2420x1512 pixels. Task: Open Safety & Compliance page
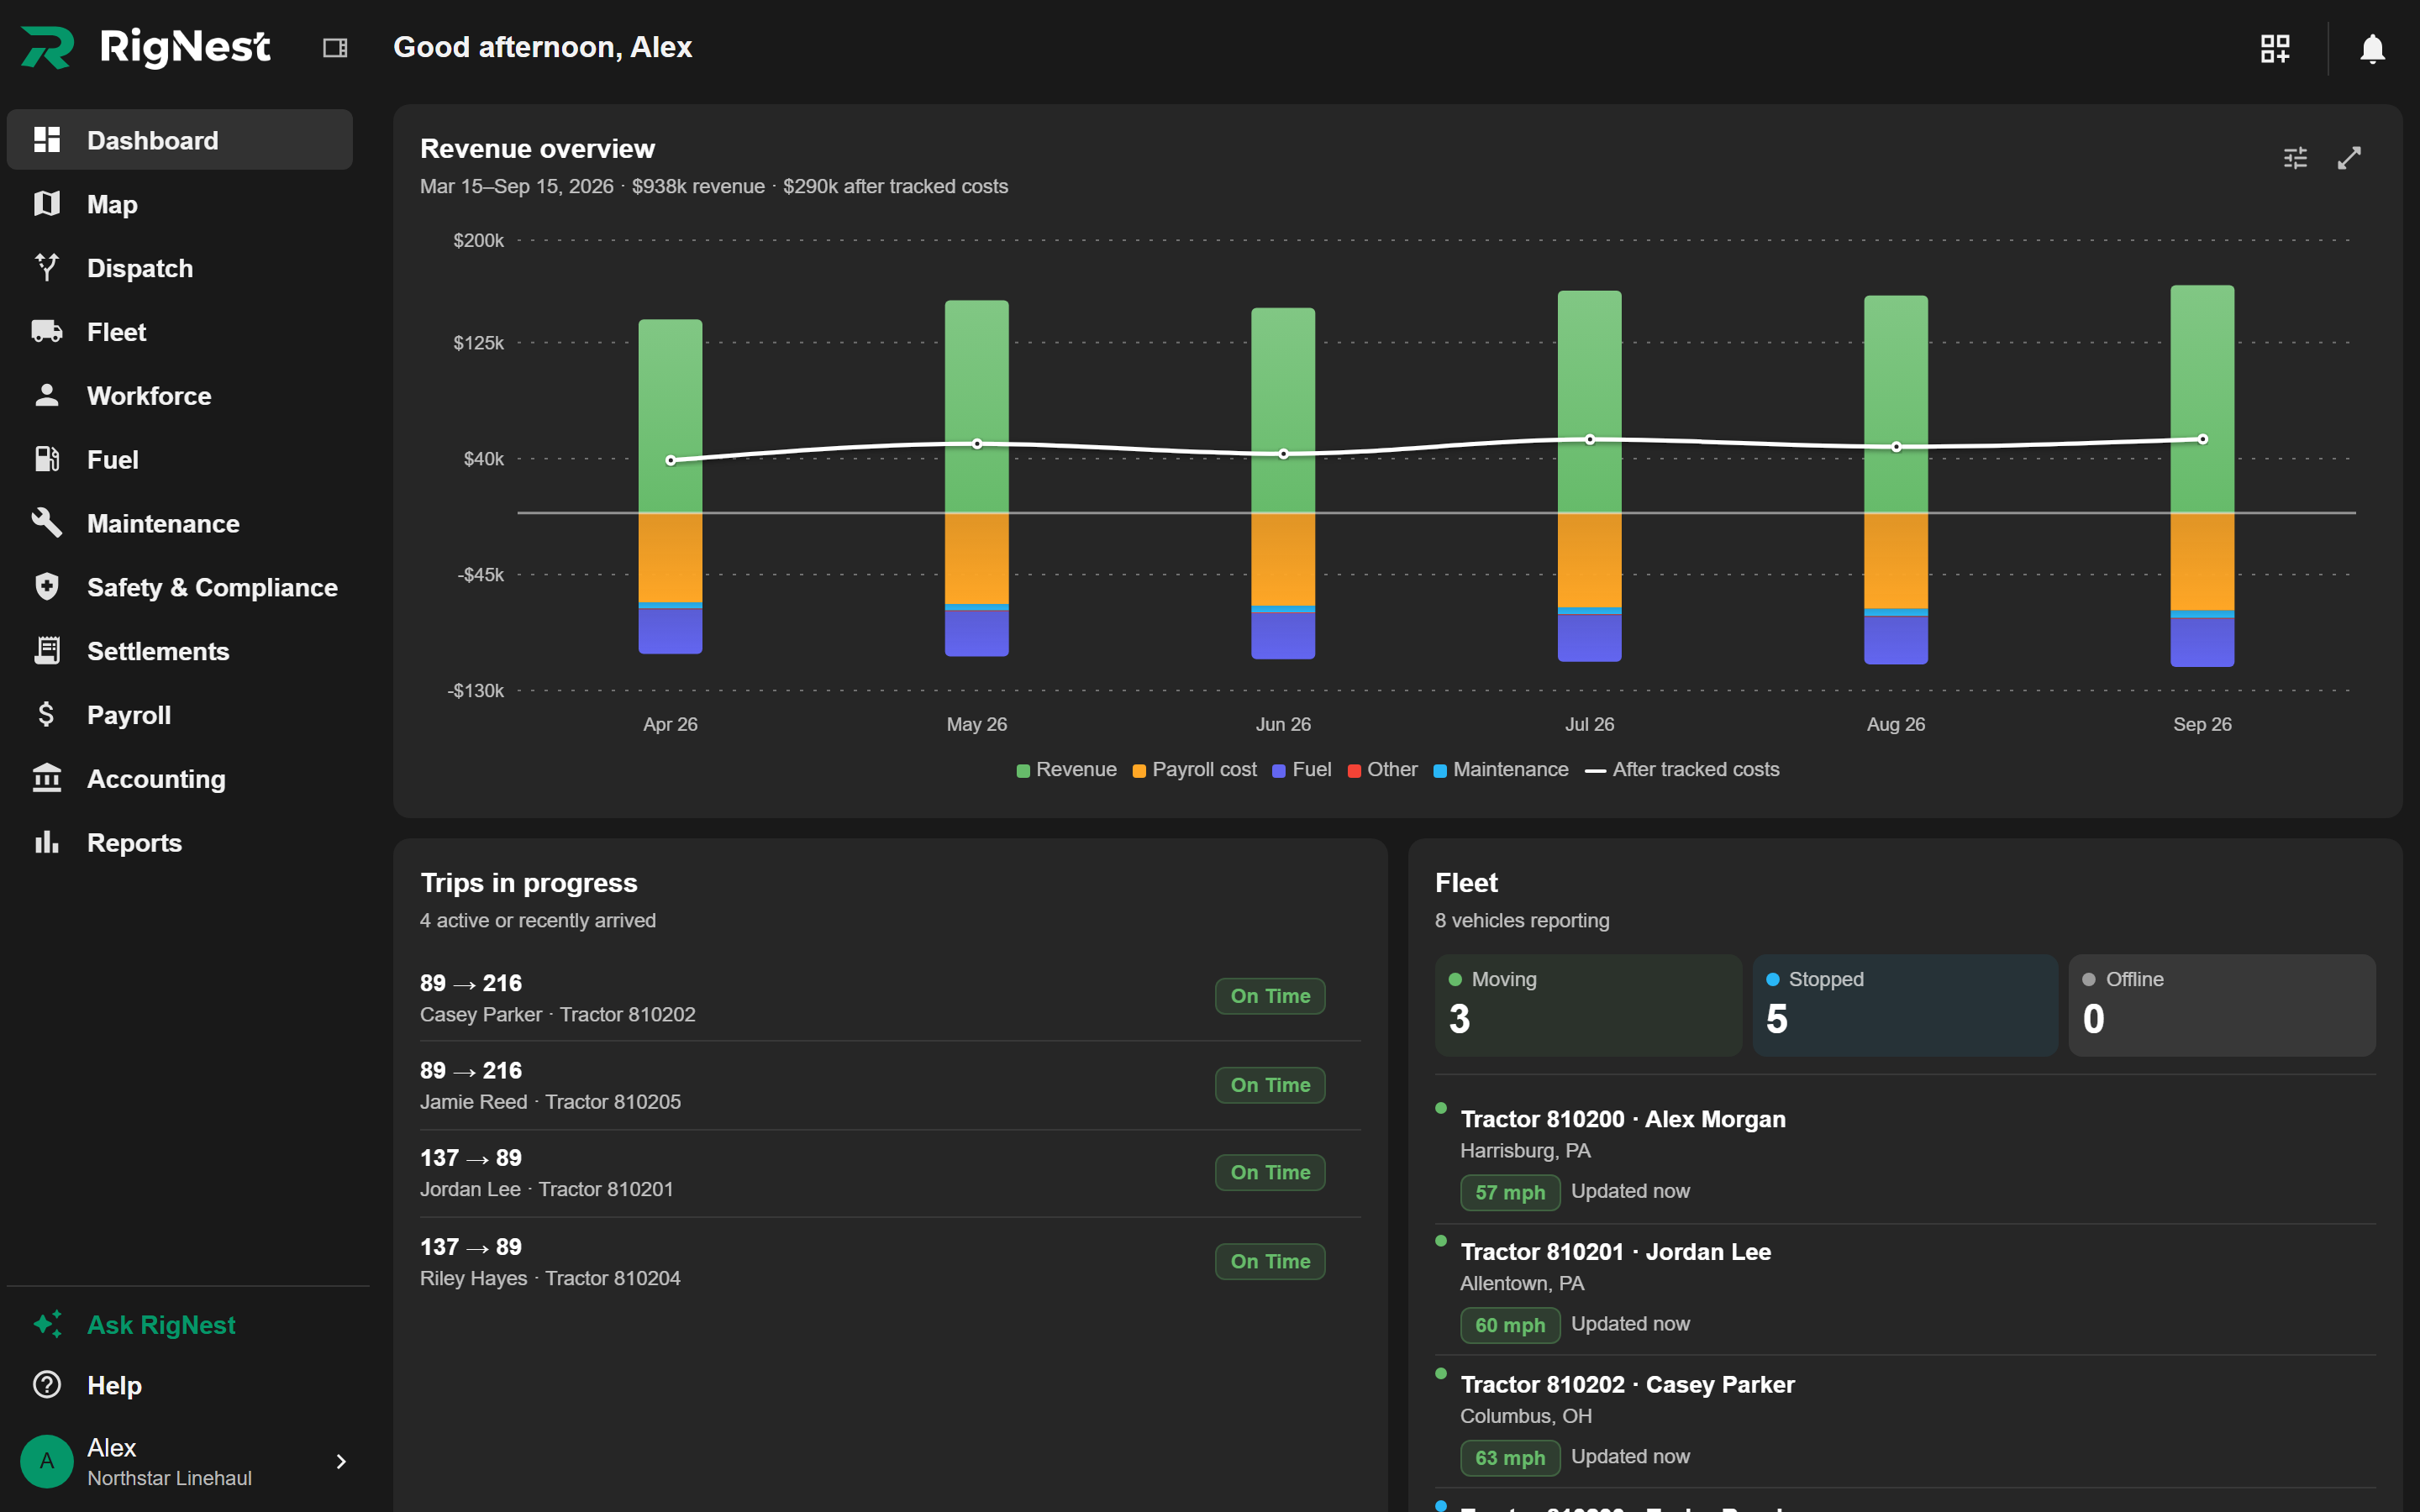(x=180, y=587)
